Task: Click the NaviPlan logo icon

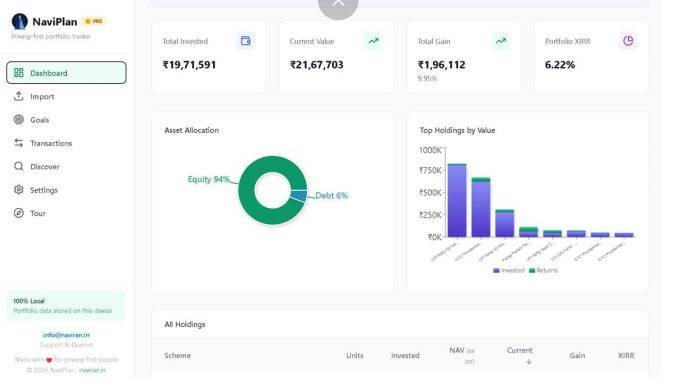Action: coord(20,21)
